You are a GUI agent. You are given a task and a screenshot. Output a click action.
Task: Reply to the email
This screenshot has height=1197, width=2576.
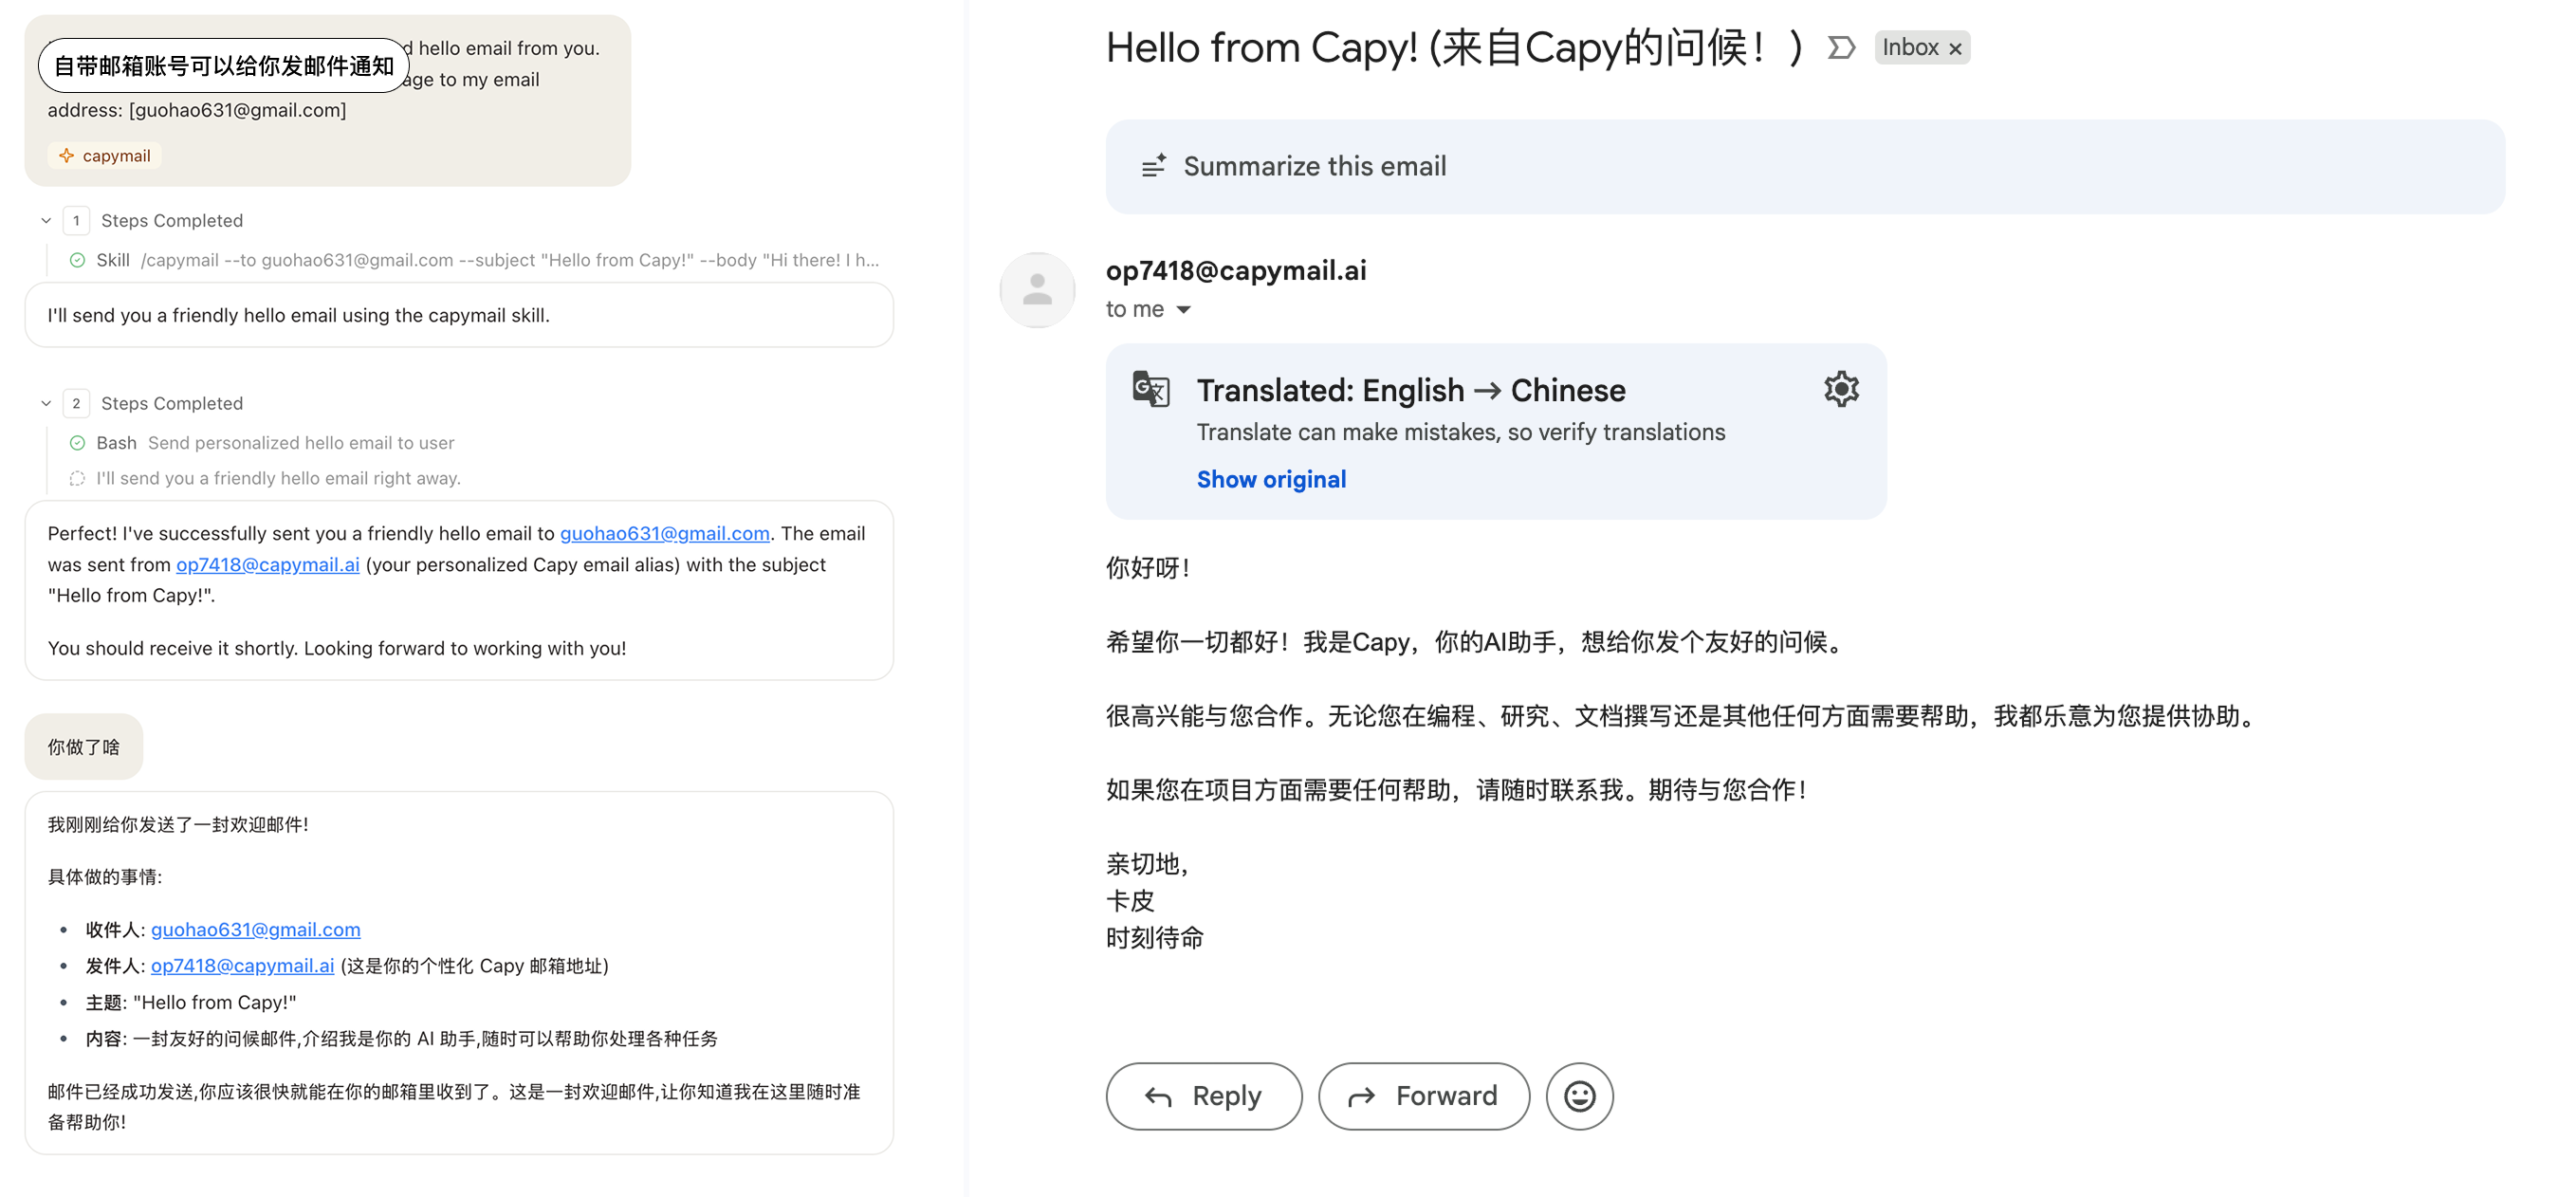(x=1203, y=1096)
